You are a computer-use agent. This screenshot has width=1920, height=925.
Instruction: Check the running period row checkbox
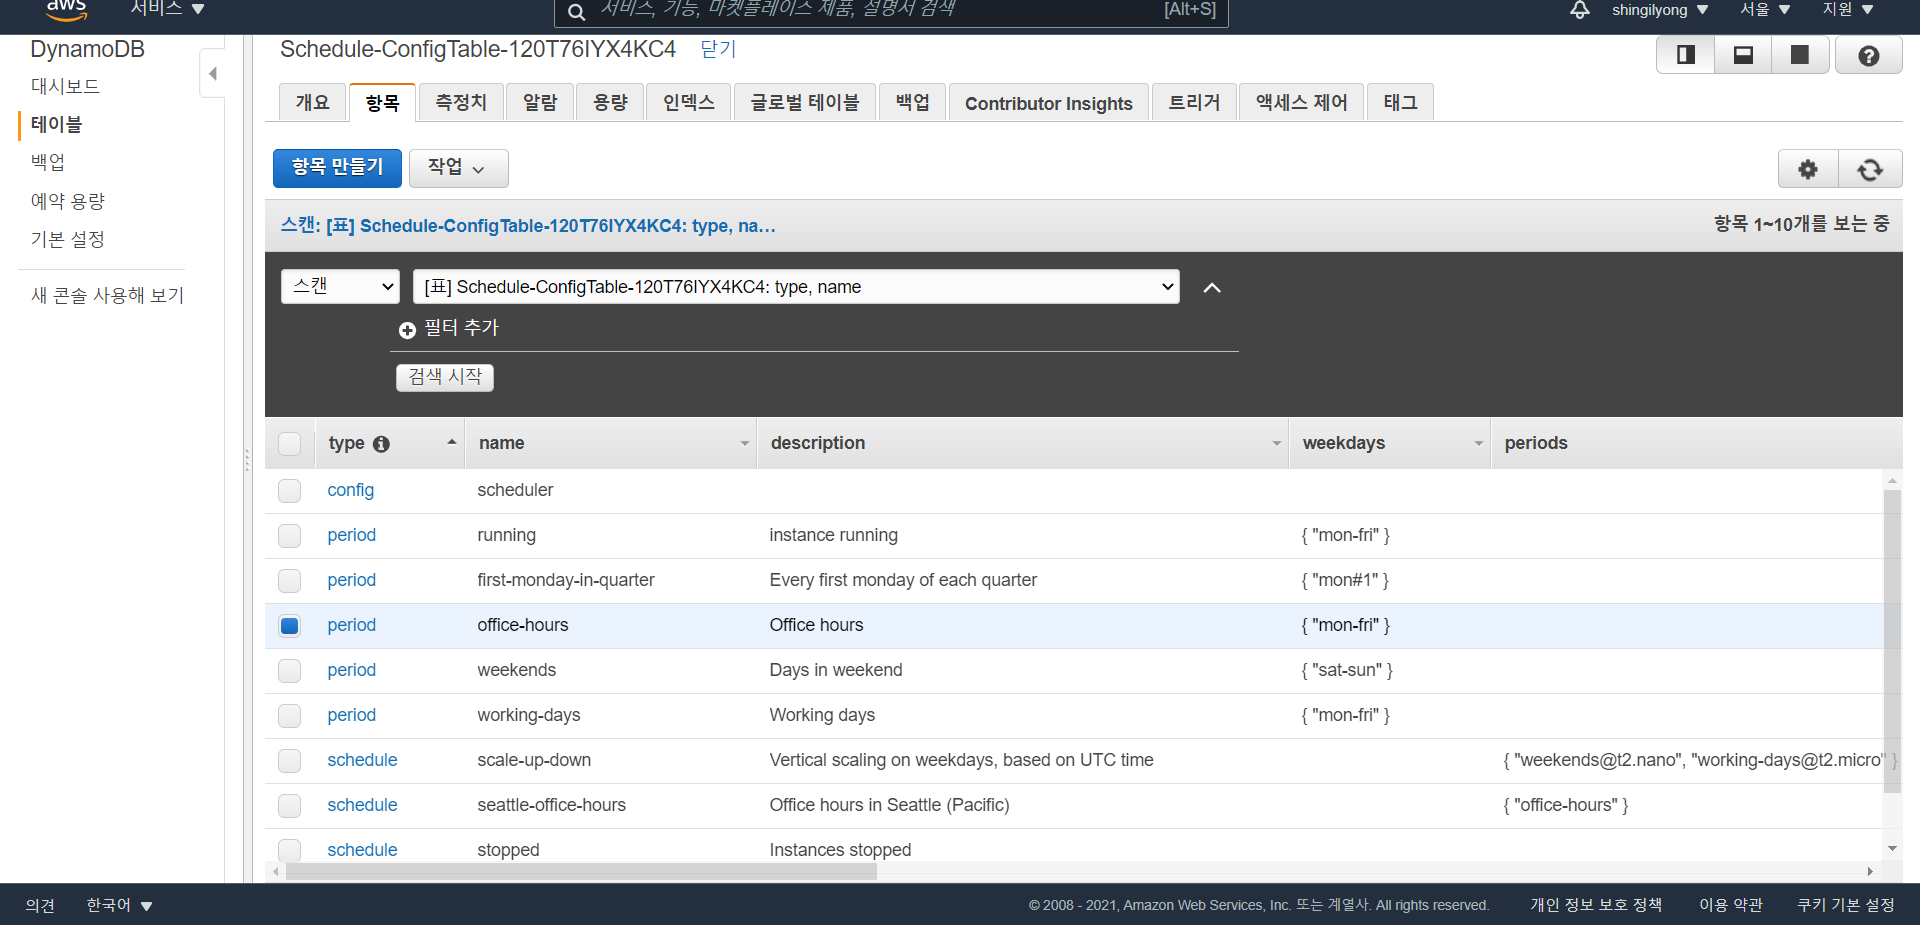[290, 536]
